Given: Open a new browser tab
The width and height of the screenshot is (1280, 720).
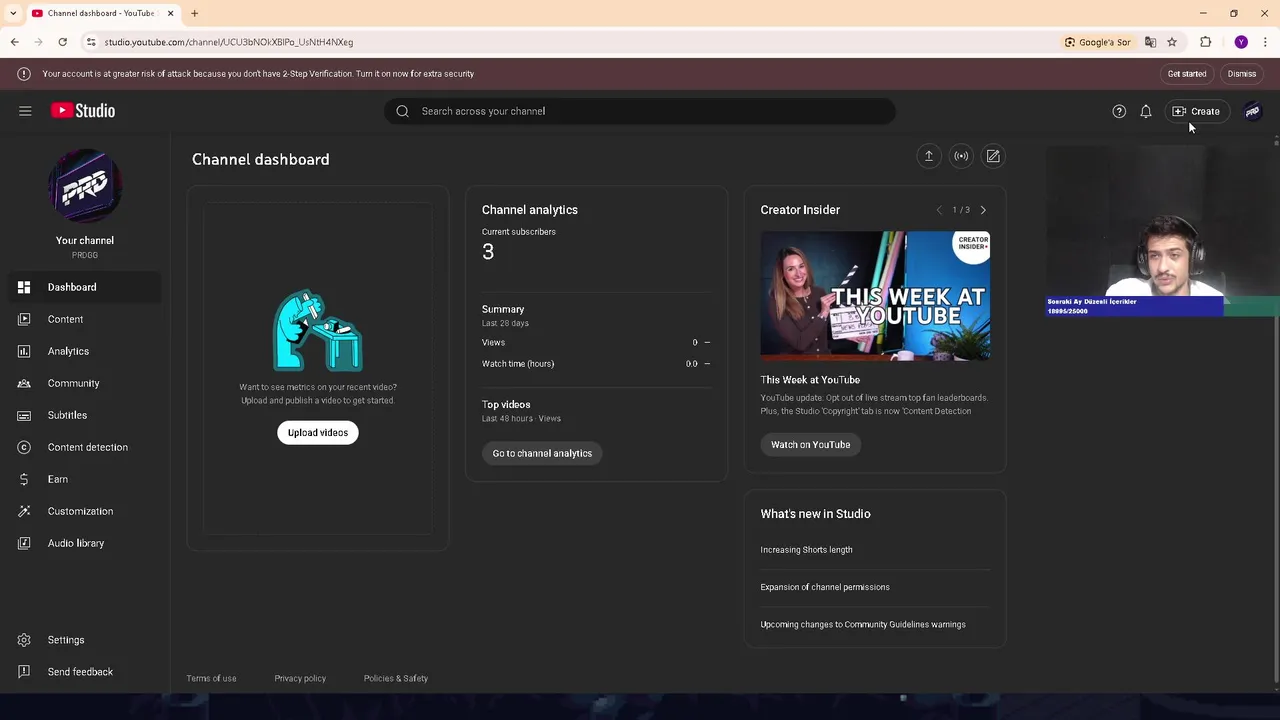Looking at the screenshot, I should [x=194, y=13].
